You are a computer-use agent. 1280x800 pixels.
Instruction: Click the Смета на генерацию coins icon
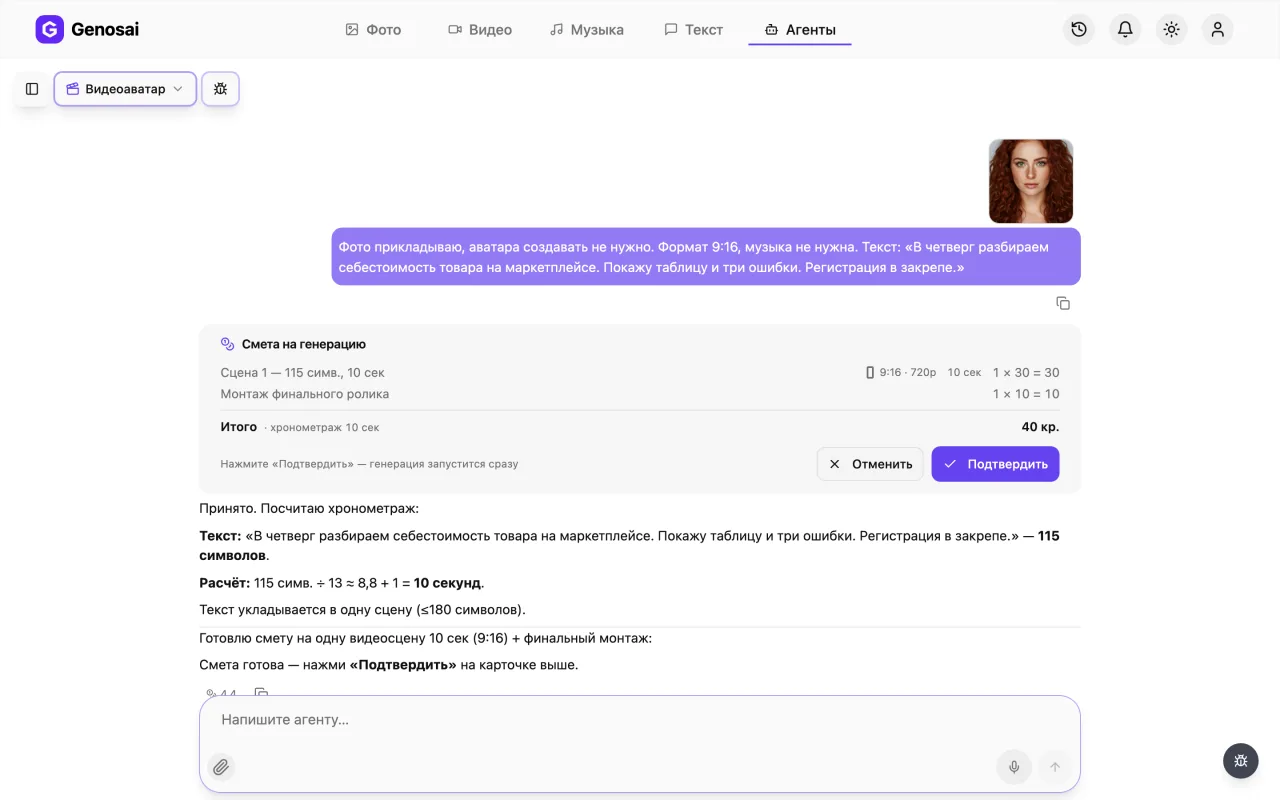(x=227, y=344)
